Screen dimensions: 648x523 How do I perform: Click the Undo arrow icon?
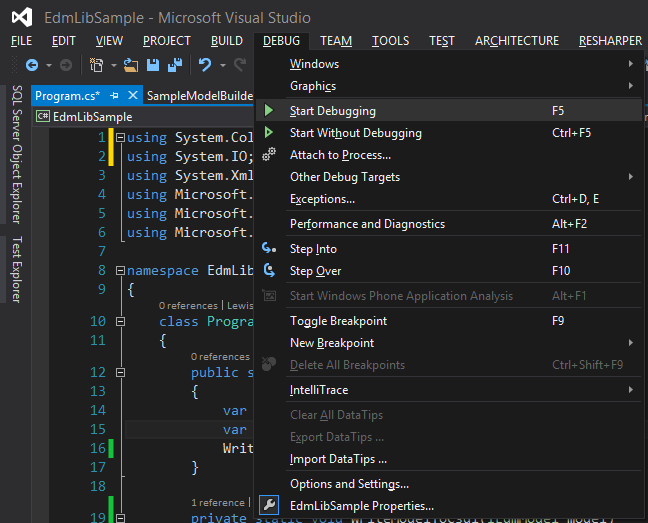point(205,65)
